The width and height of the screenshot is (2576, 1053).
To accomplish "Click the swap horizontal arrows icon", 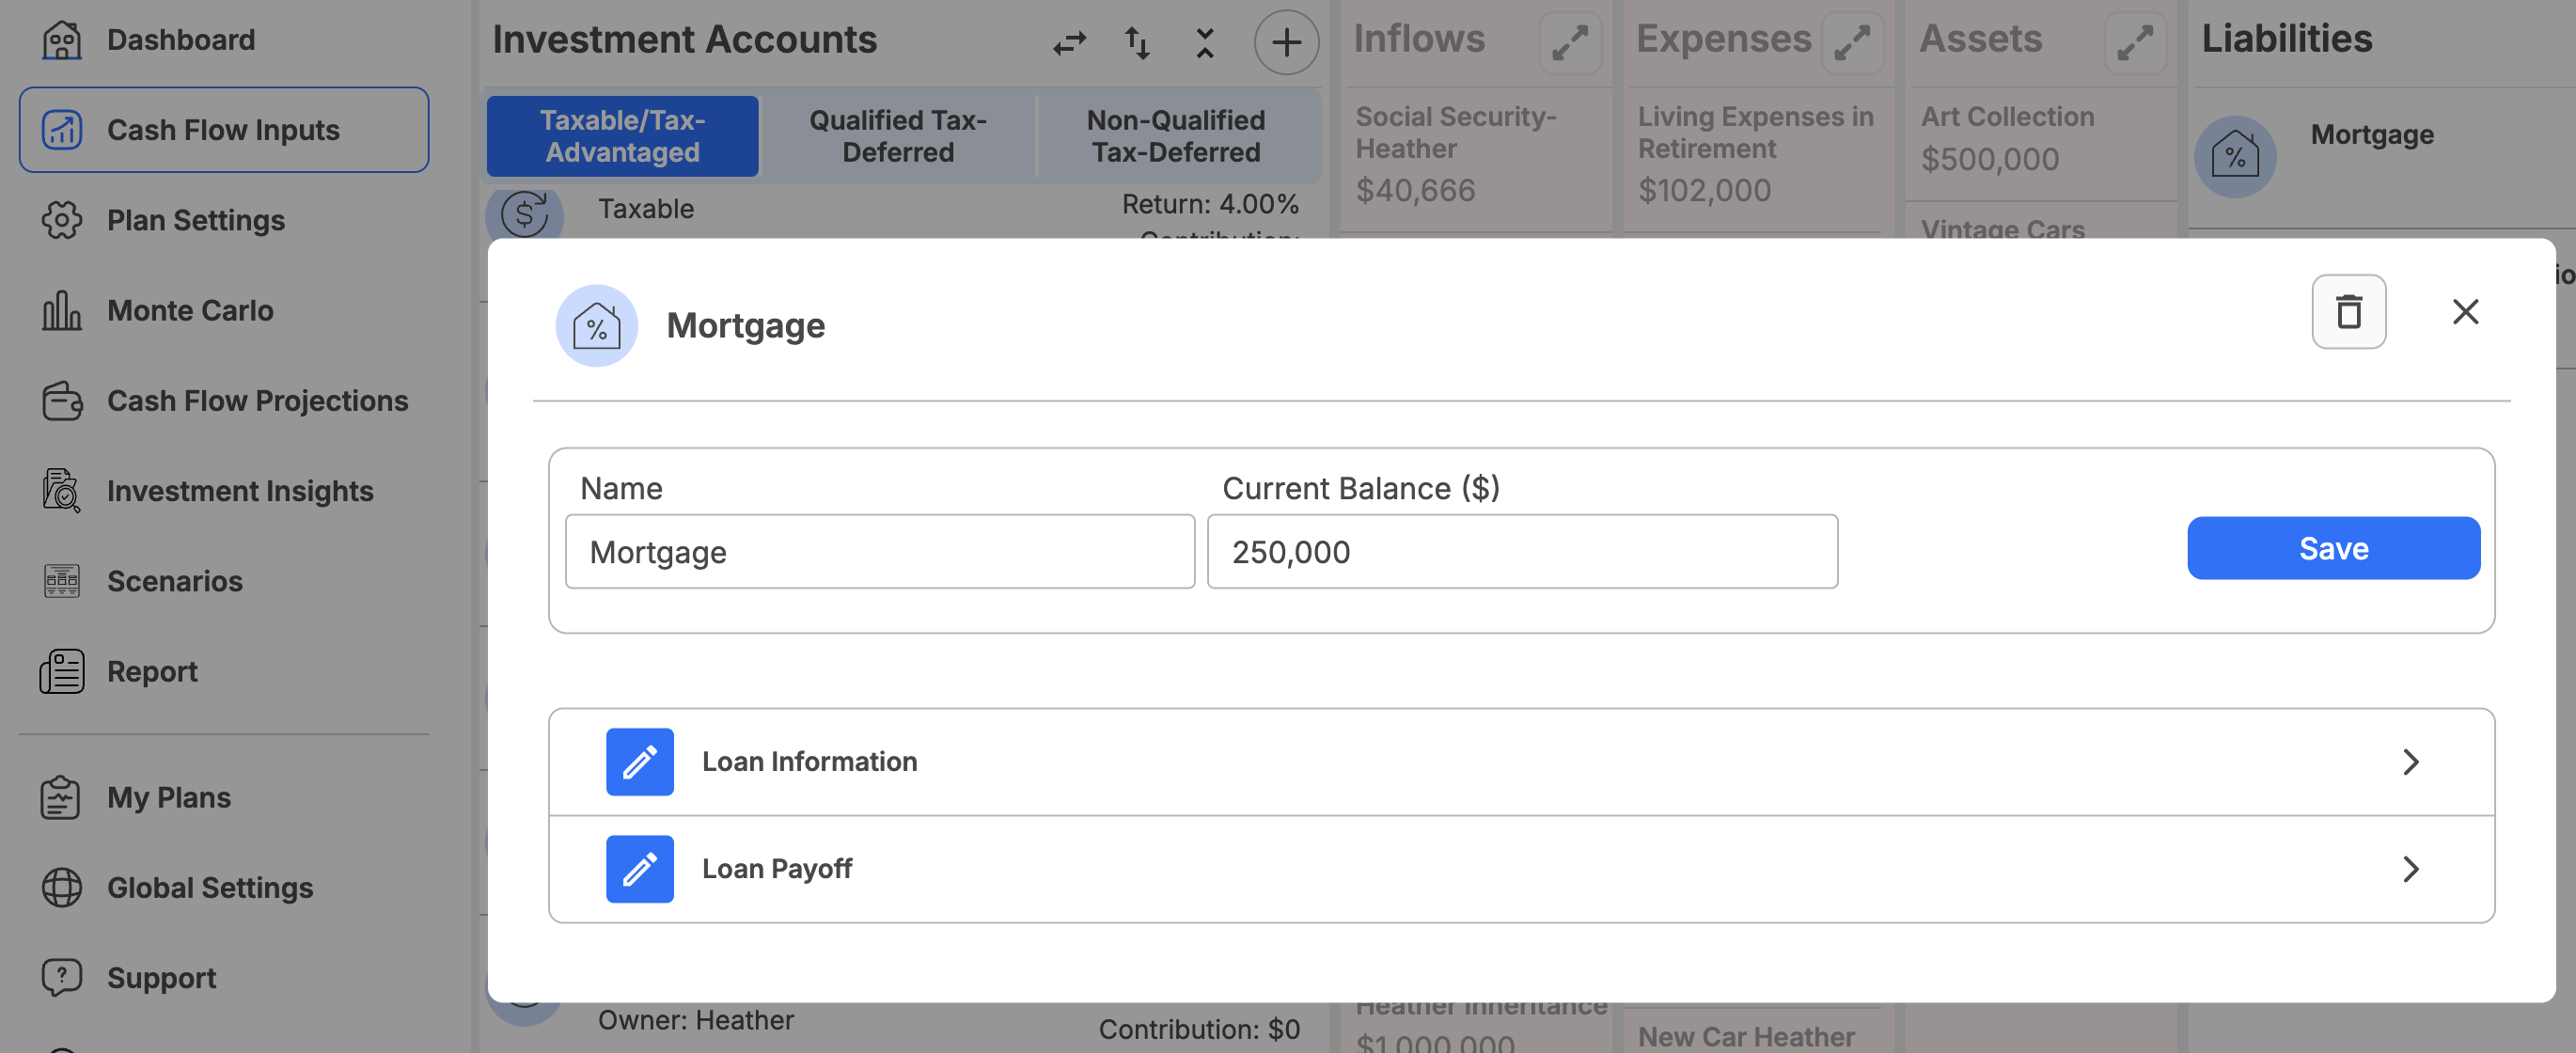I will click(x=1069, y=42).
